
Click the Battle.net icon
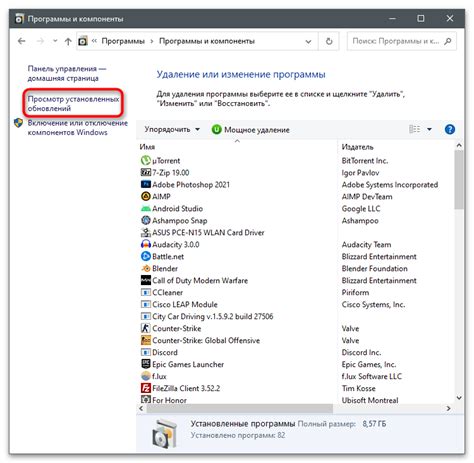[146, 257]
